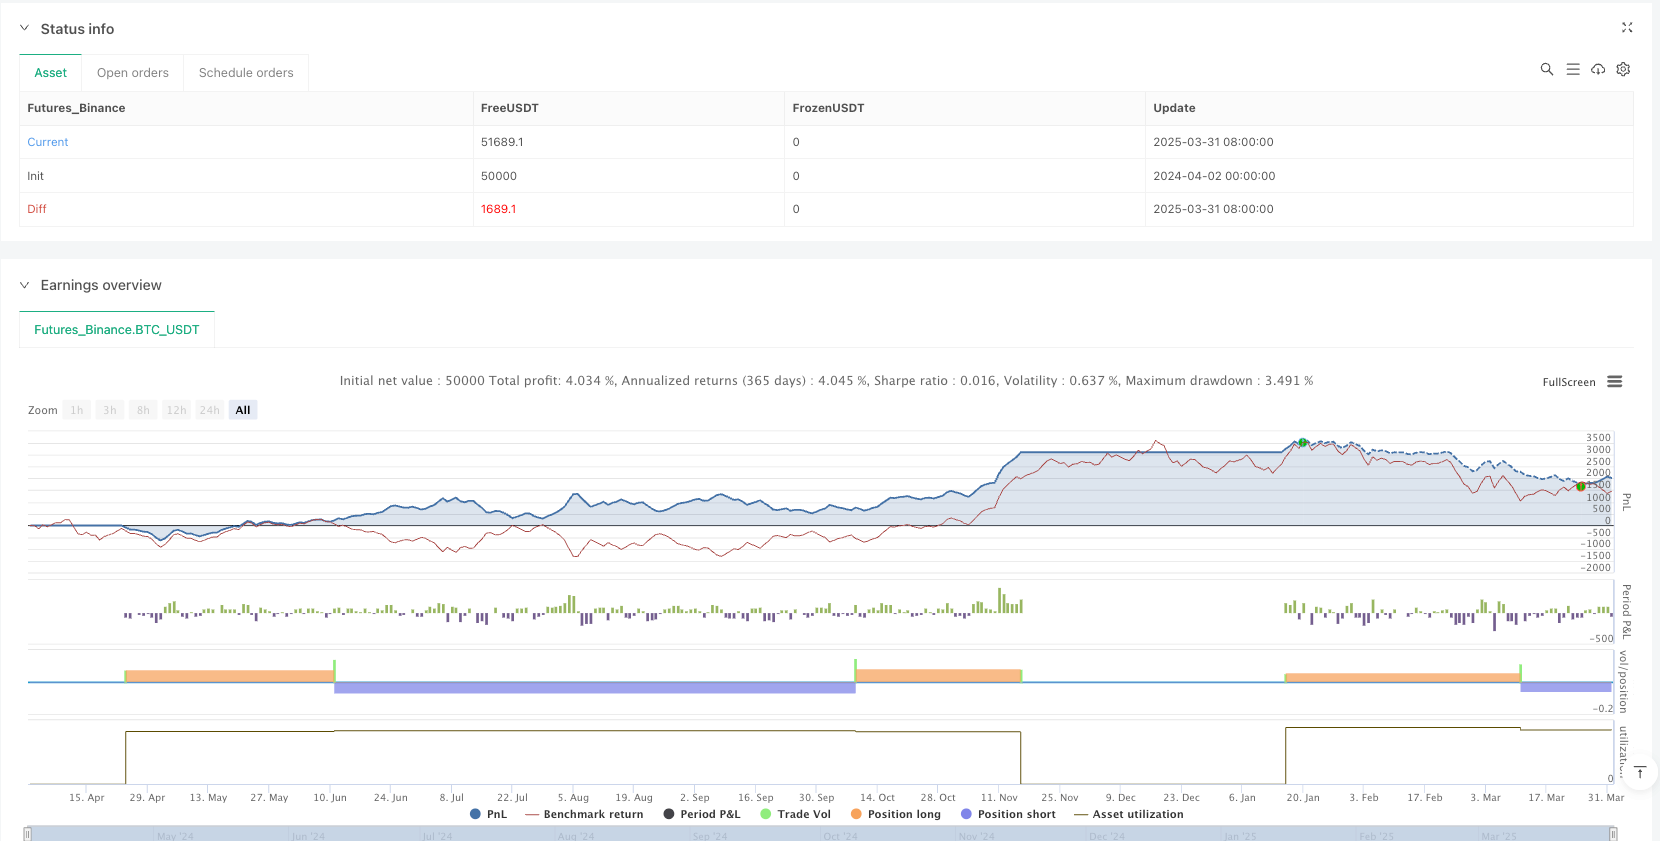
Task: Toggle PnL series in chart legend
Action: [488, 814]
